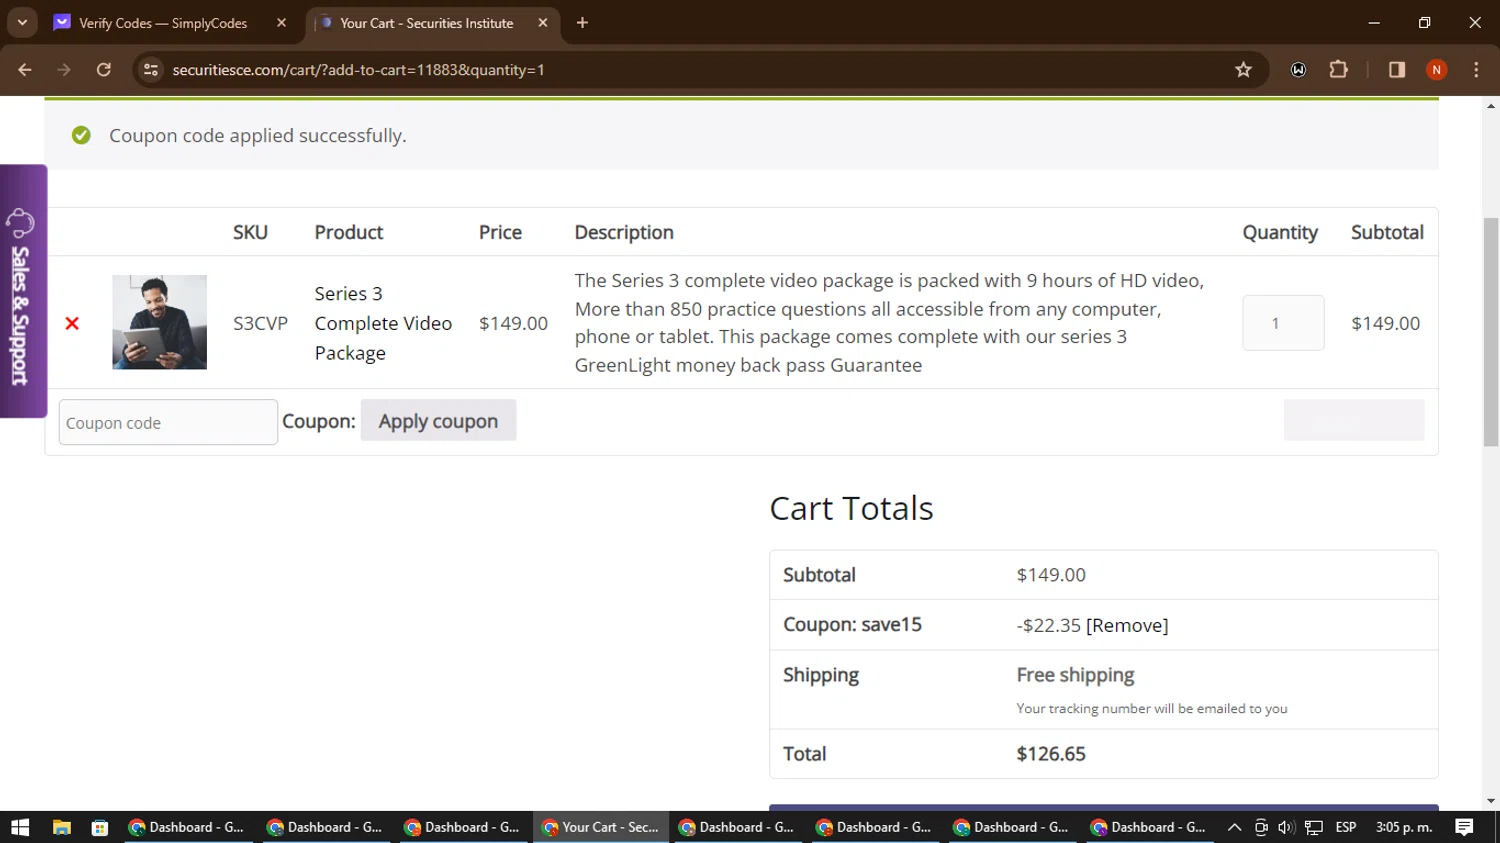Open the circular extension icon beside Extensions

(1298, 70)
